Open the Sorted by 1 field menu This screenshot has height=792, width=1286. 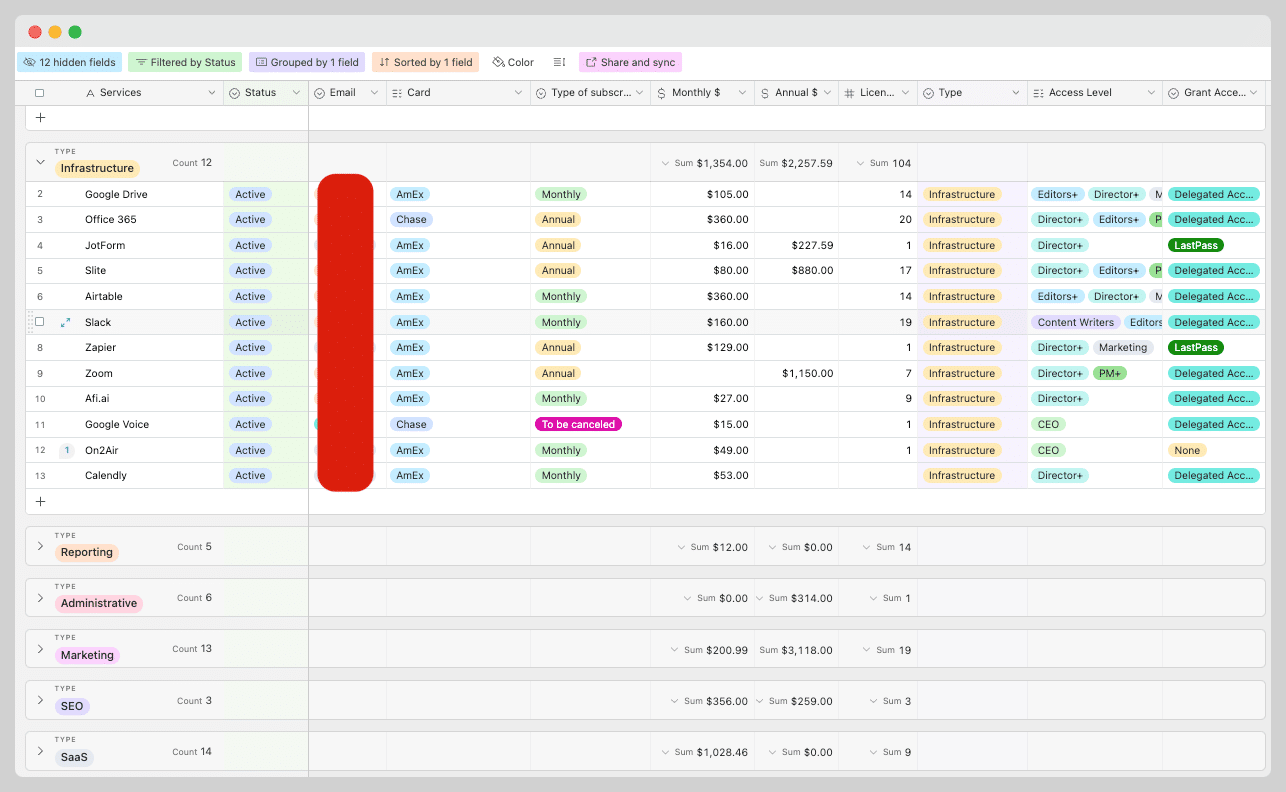click(426, 62)
